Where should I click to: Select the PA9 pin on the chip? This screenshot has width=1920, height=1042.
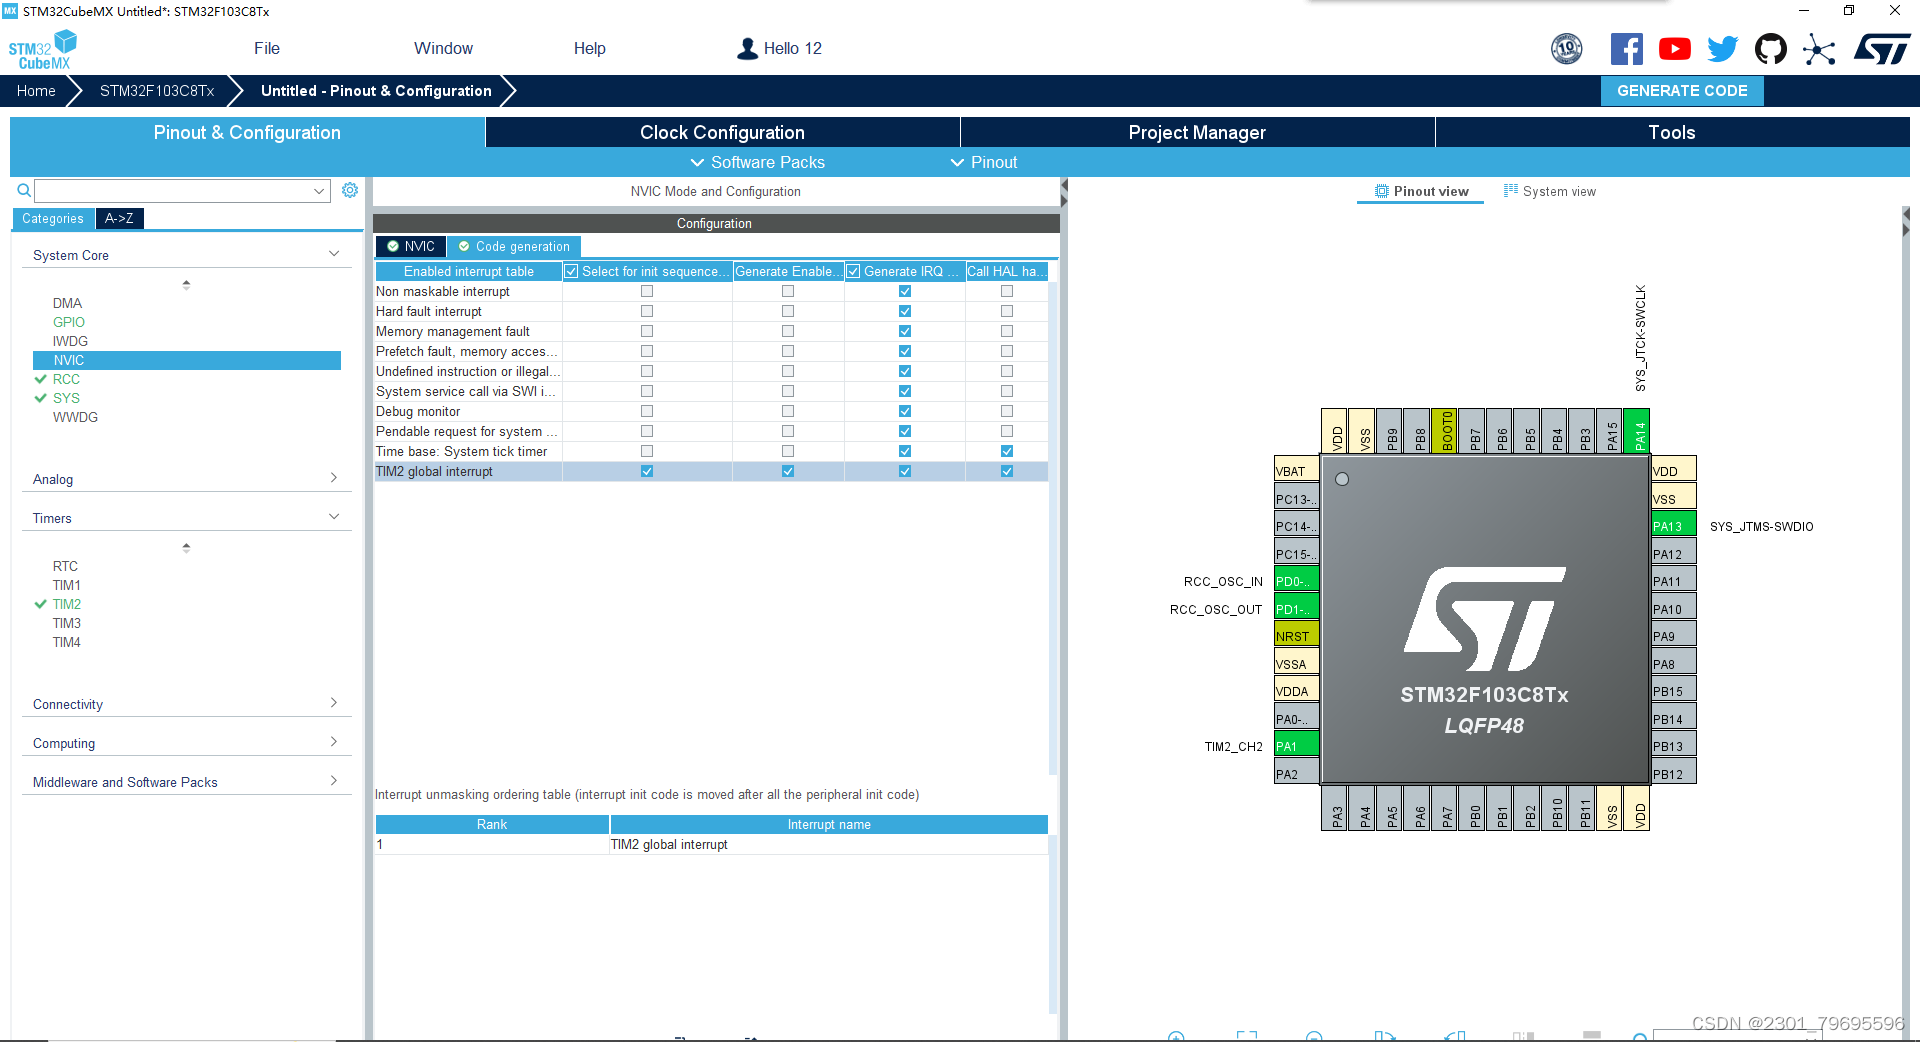1673,636
